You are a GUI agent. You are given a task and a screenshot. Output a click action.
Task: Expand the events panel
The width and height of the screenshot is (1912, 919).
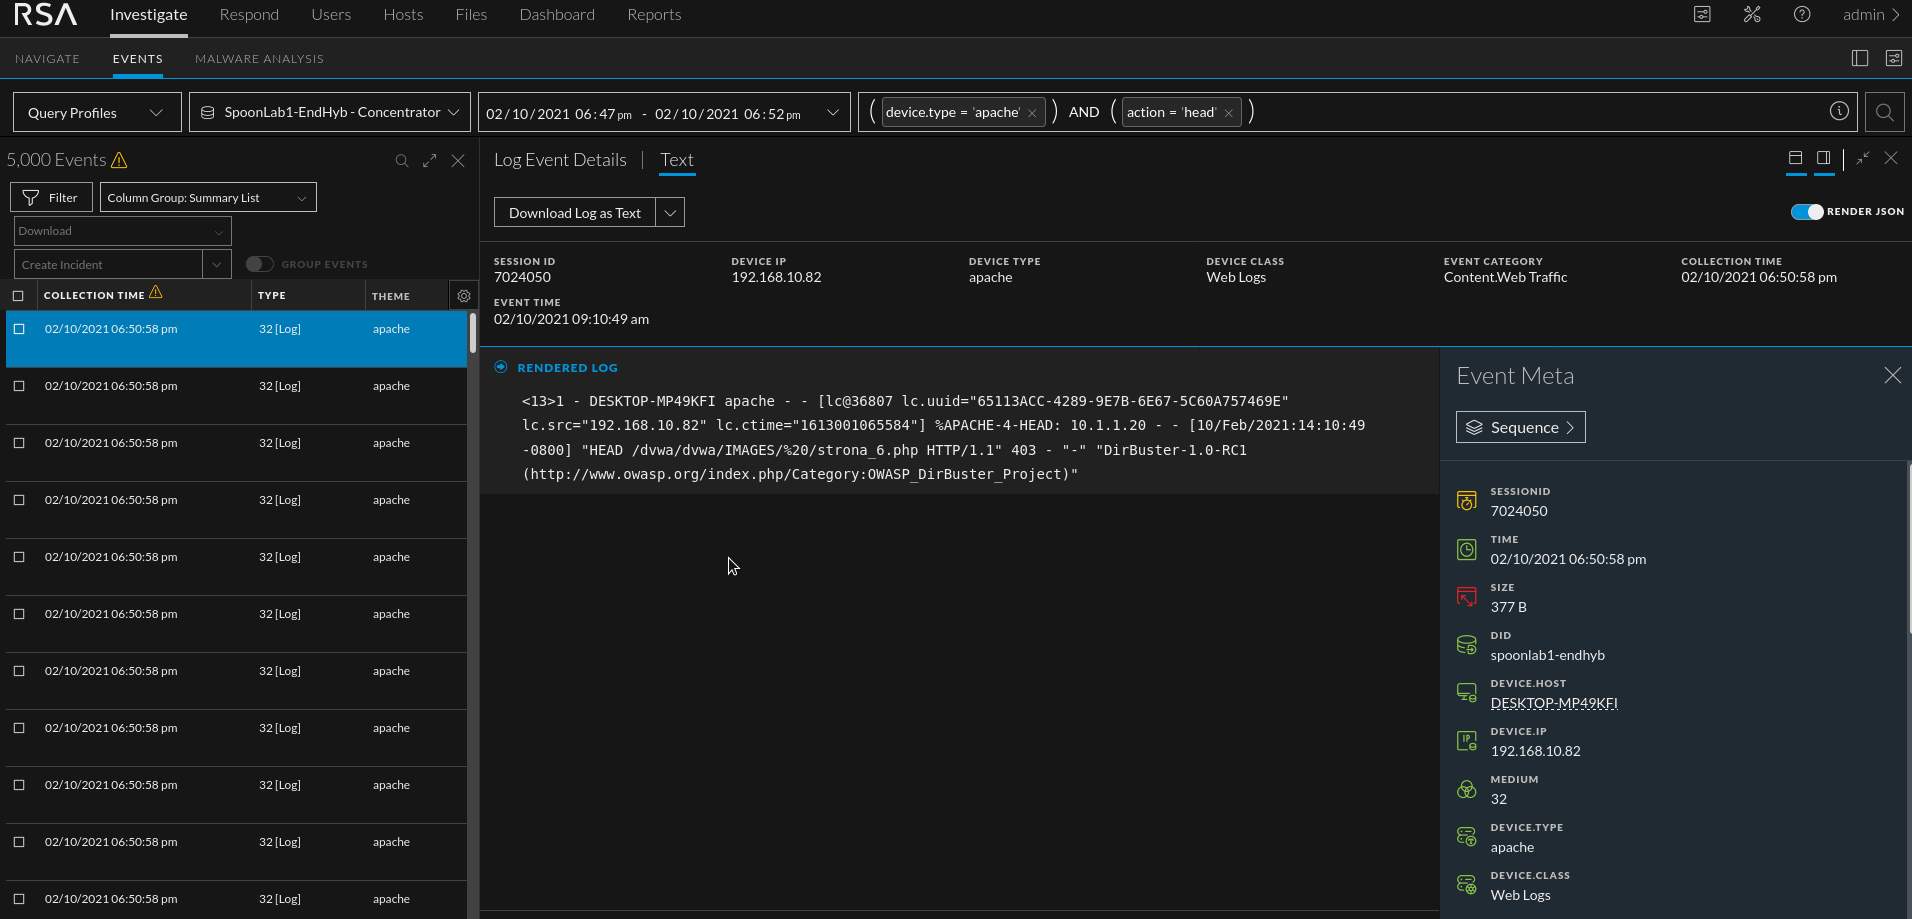click(429, 161)
